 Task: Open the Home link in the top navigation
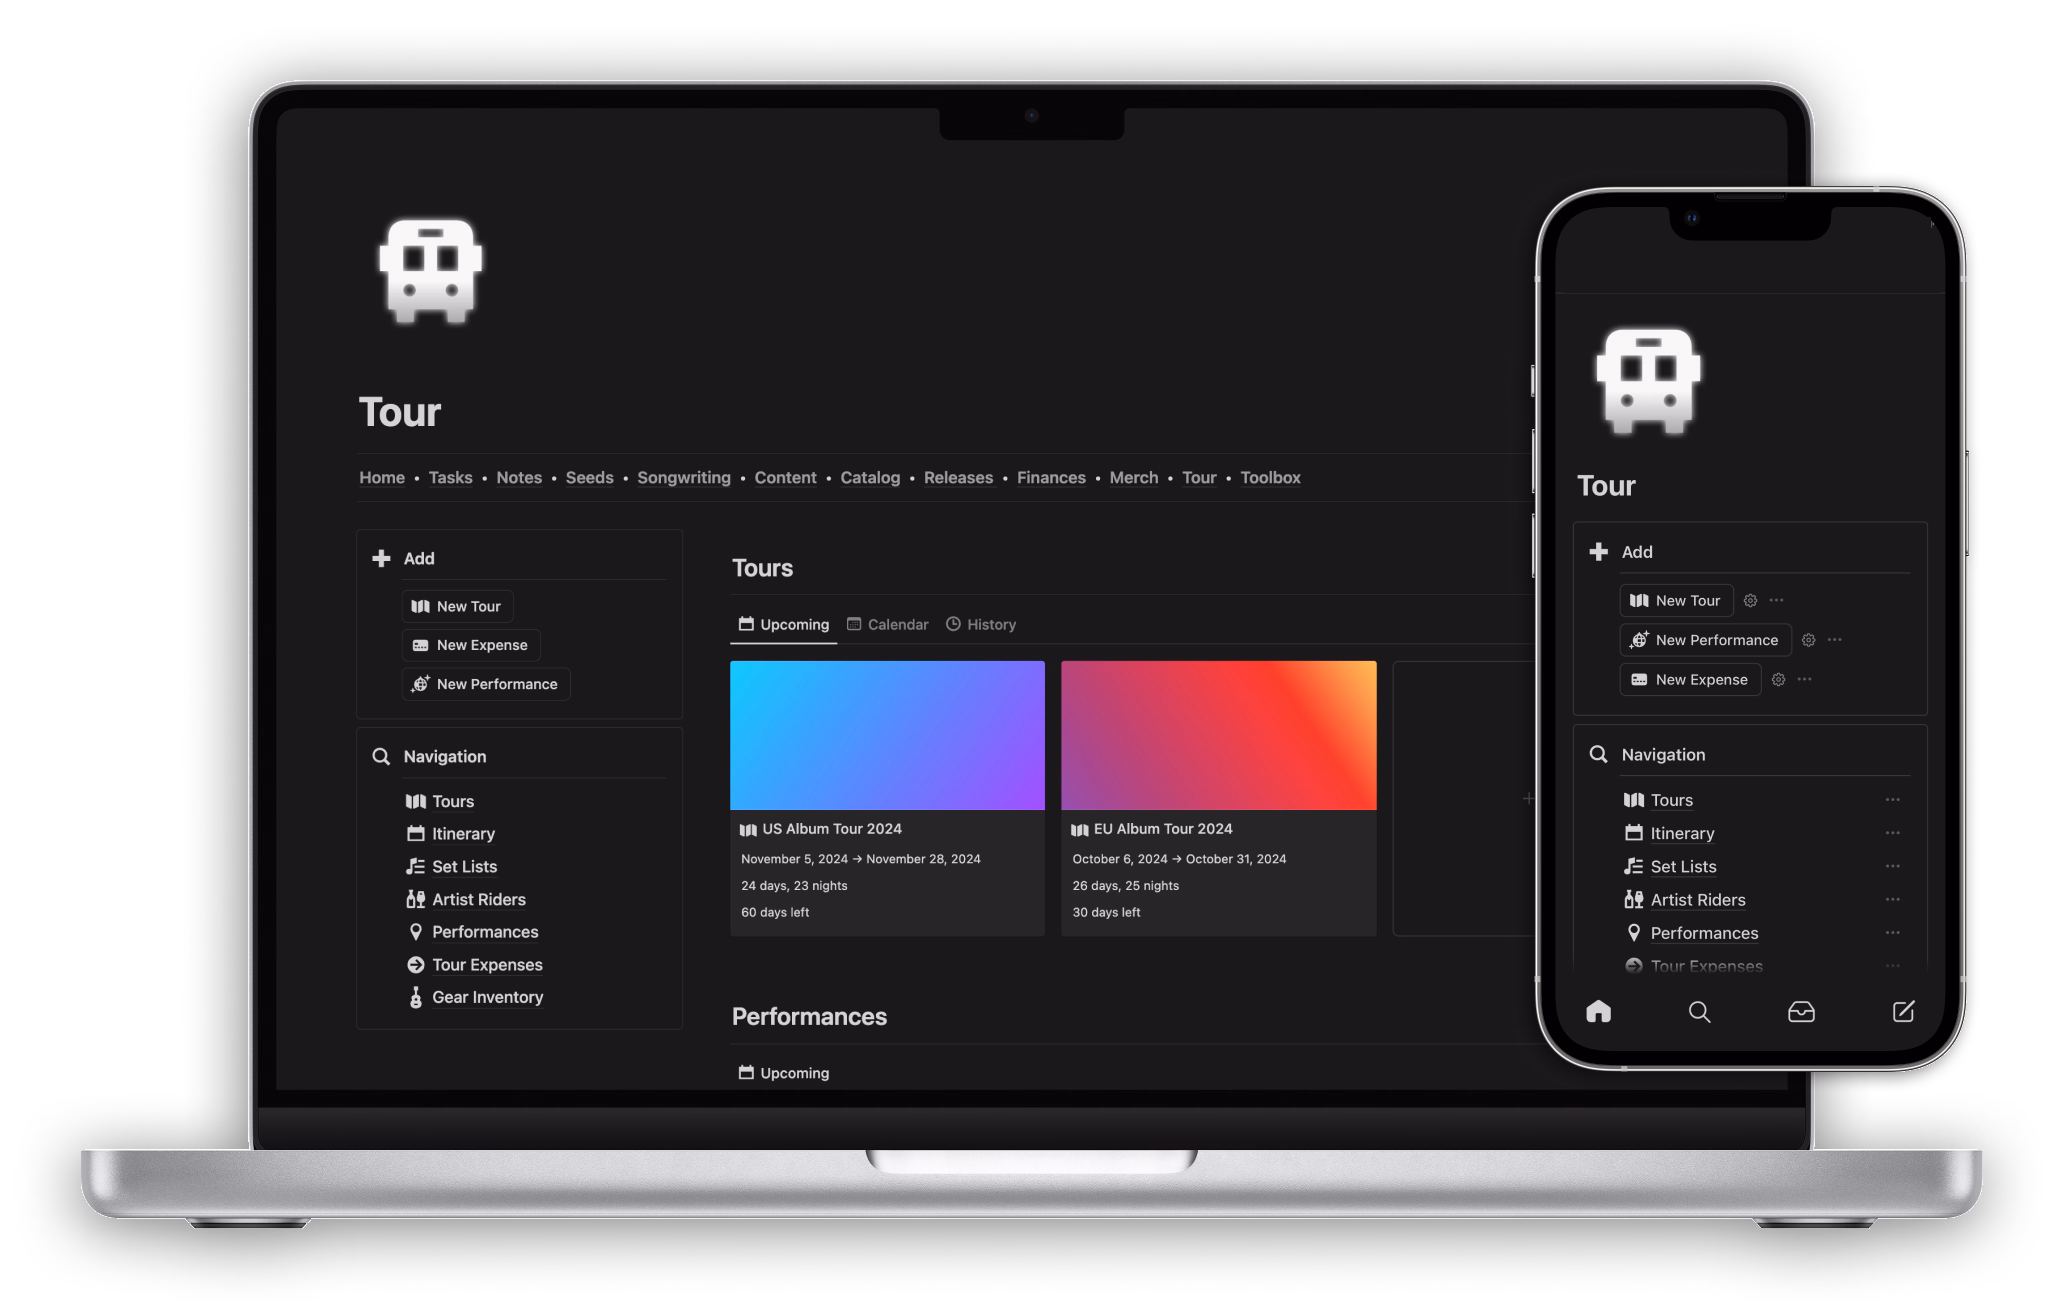click(x=382, y=477)
